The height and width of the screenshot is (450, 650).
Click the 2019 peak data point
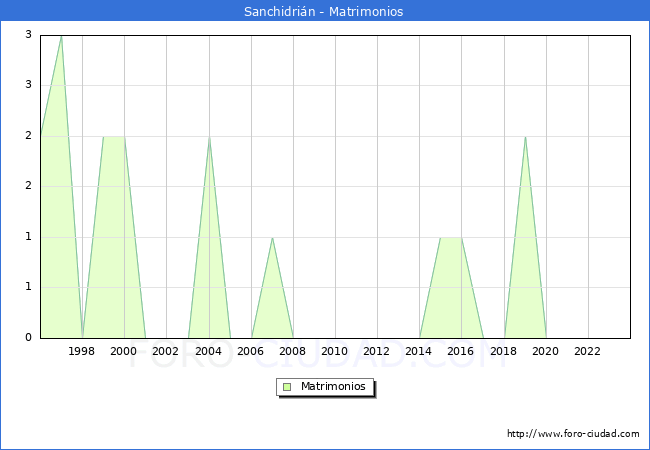coord(525,137)
